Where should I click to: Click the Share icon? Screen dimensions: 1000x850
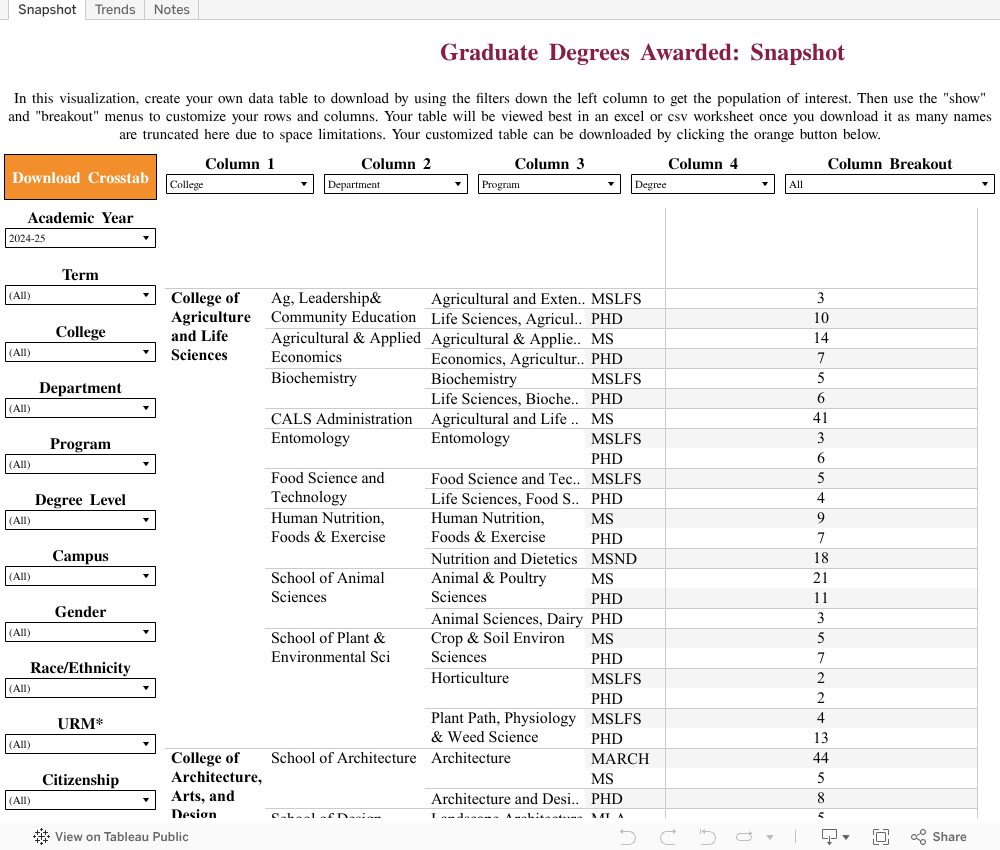918,837
